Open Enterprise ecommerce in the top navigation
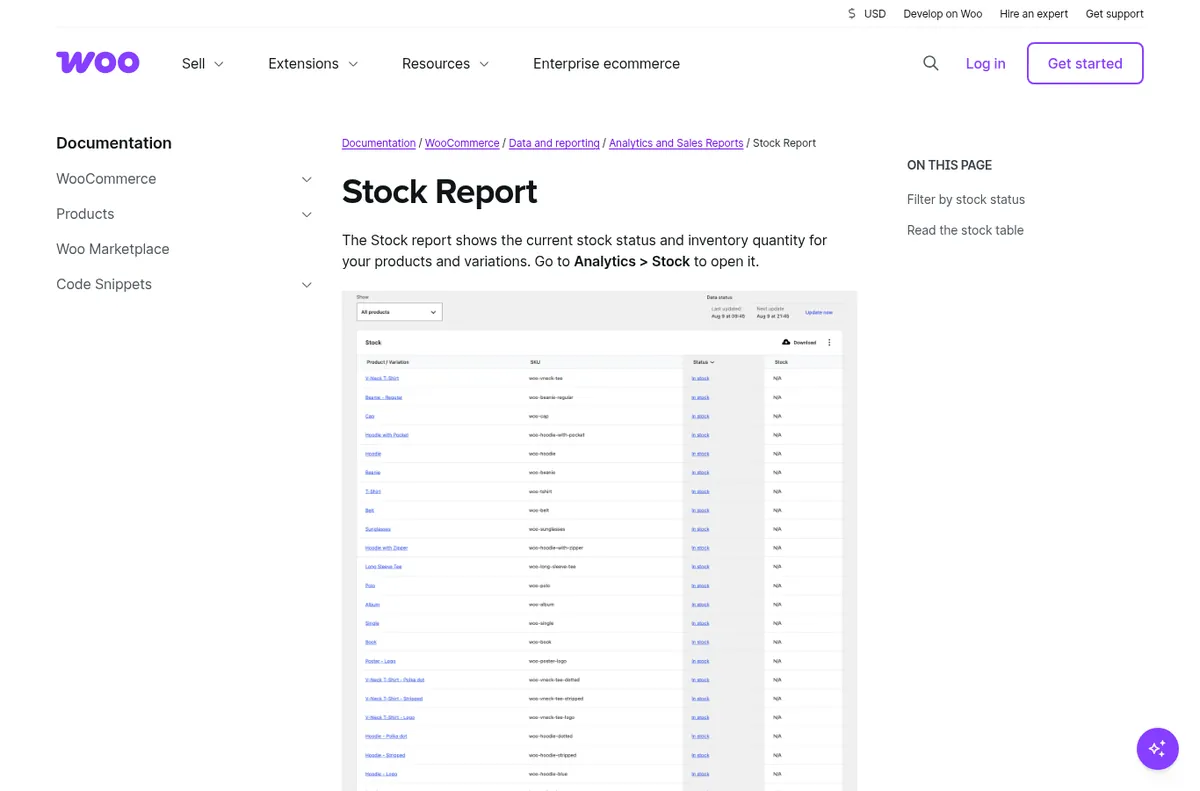This screenshot has width=1200, height=791. (606, 63)
